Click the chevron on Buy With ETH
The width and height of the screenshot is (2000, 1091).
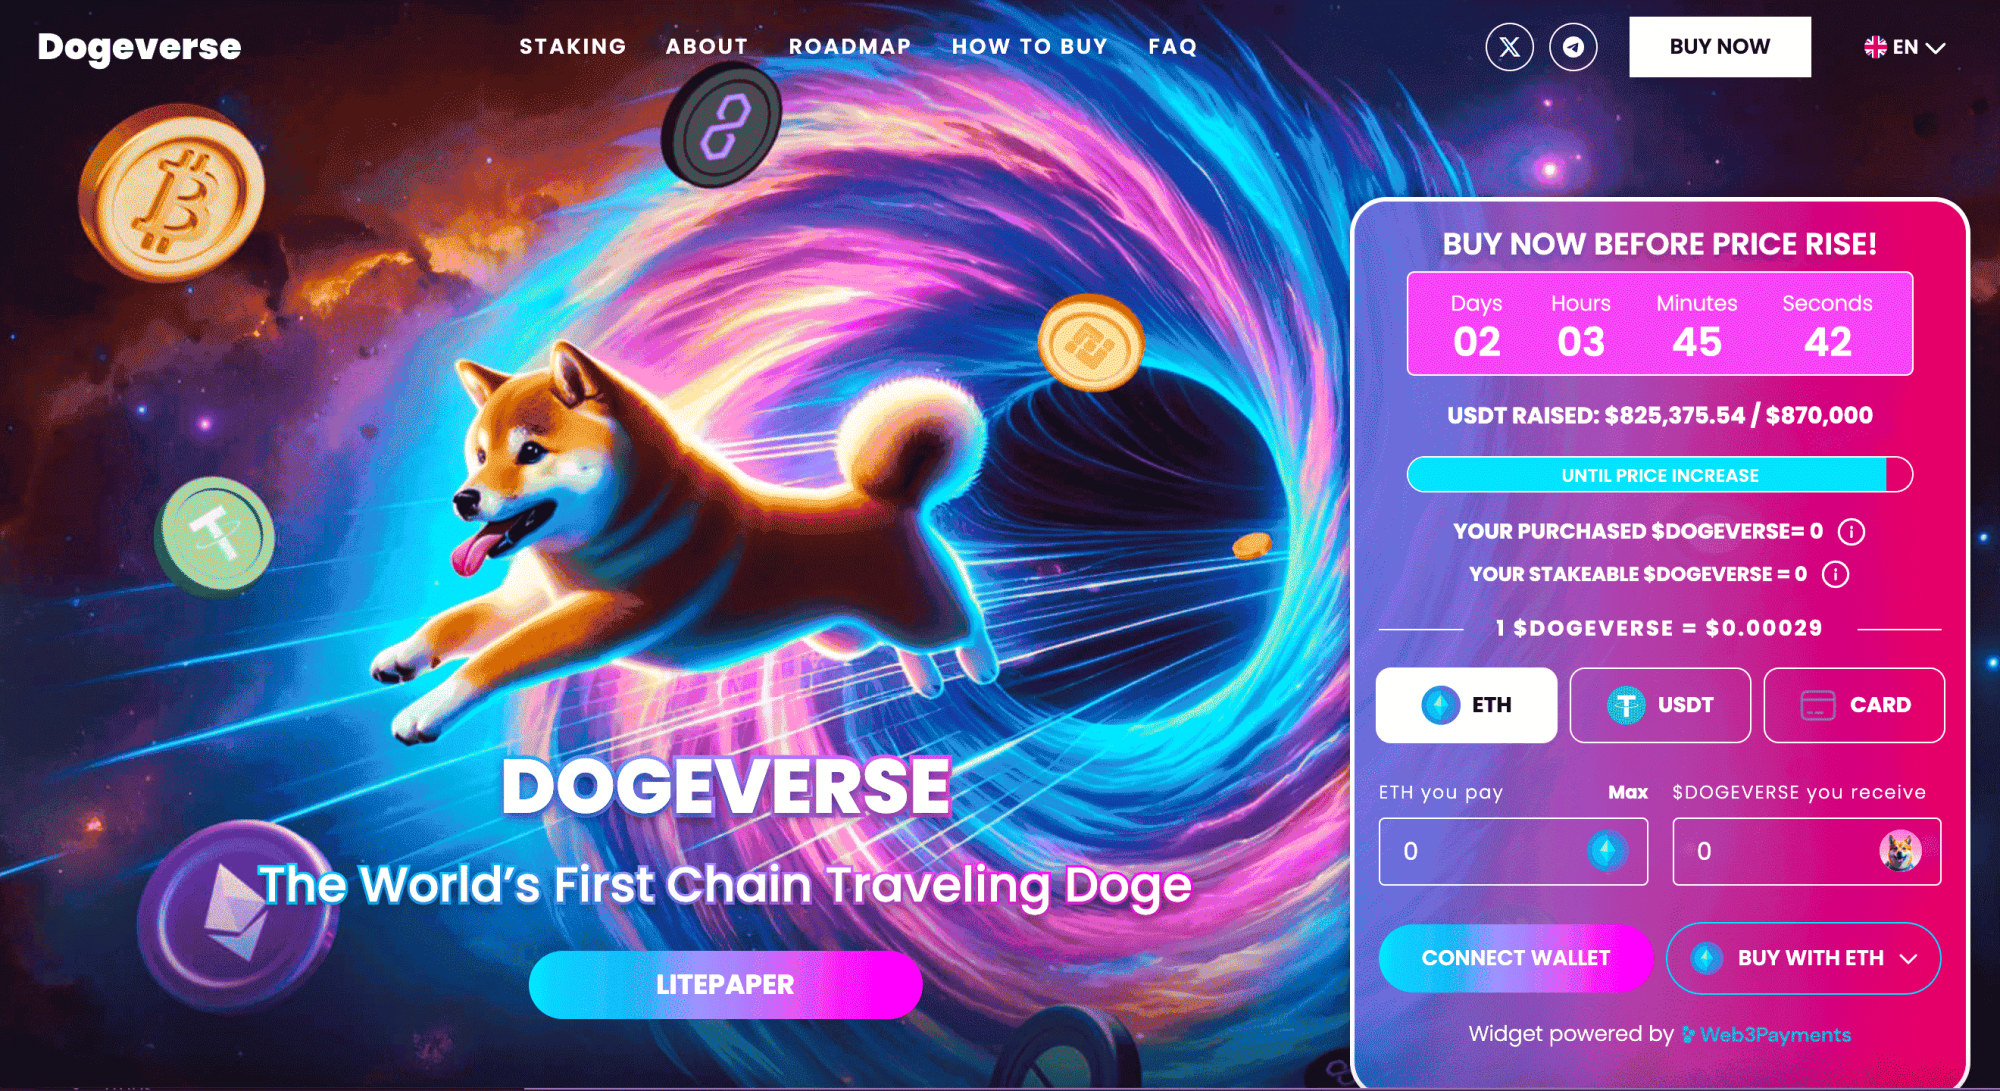point(1908,959)
